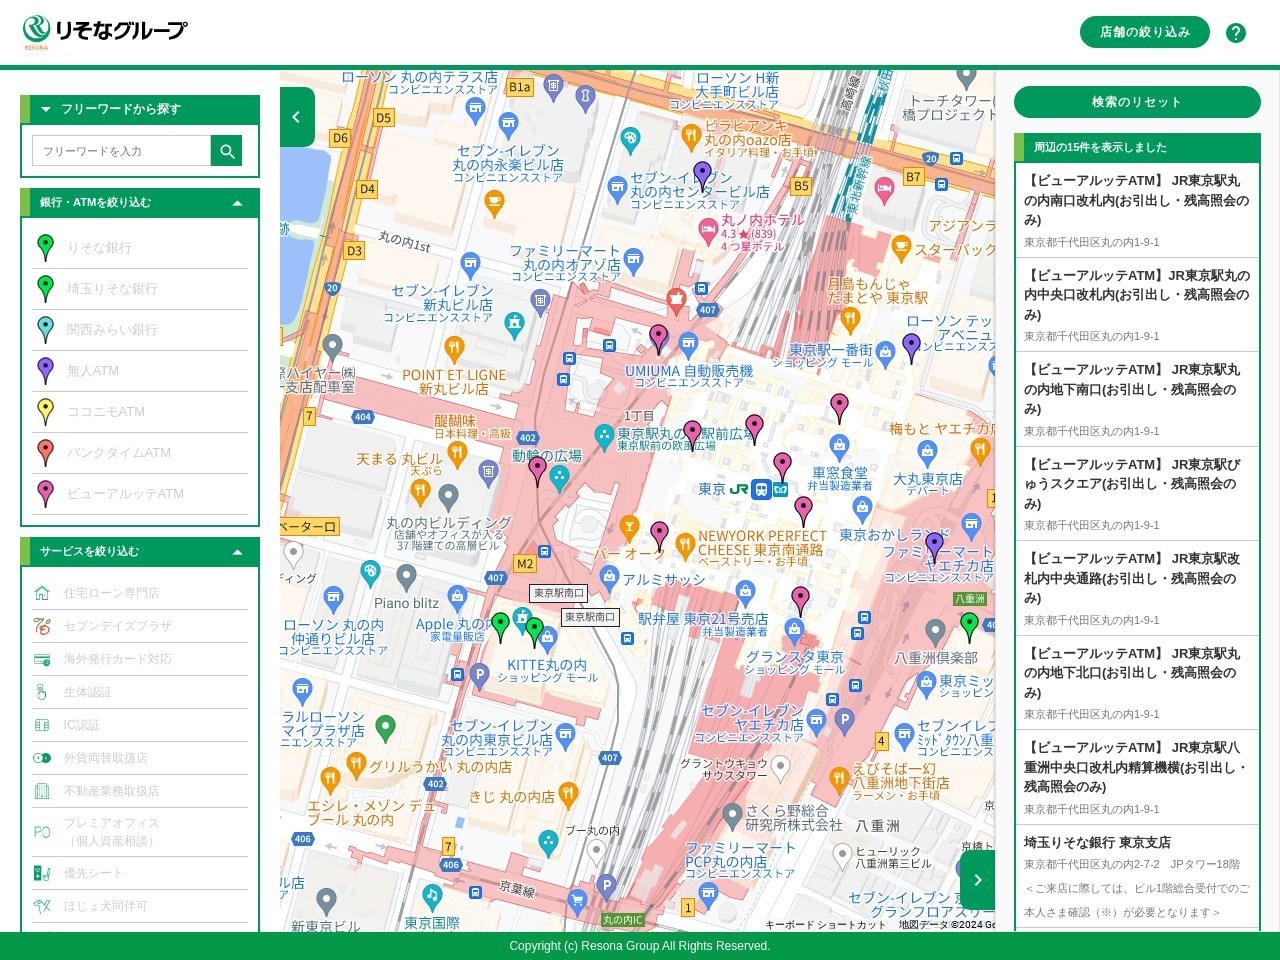Click magenta pin at 動輪の広場
The height and width of the screenshot is (960, 1280).
538,470
